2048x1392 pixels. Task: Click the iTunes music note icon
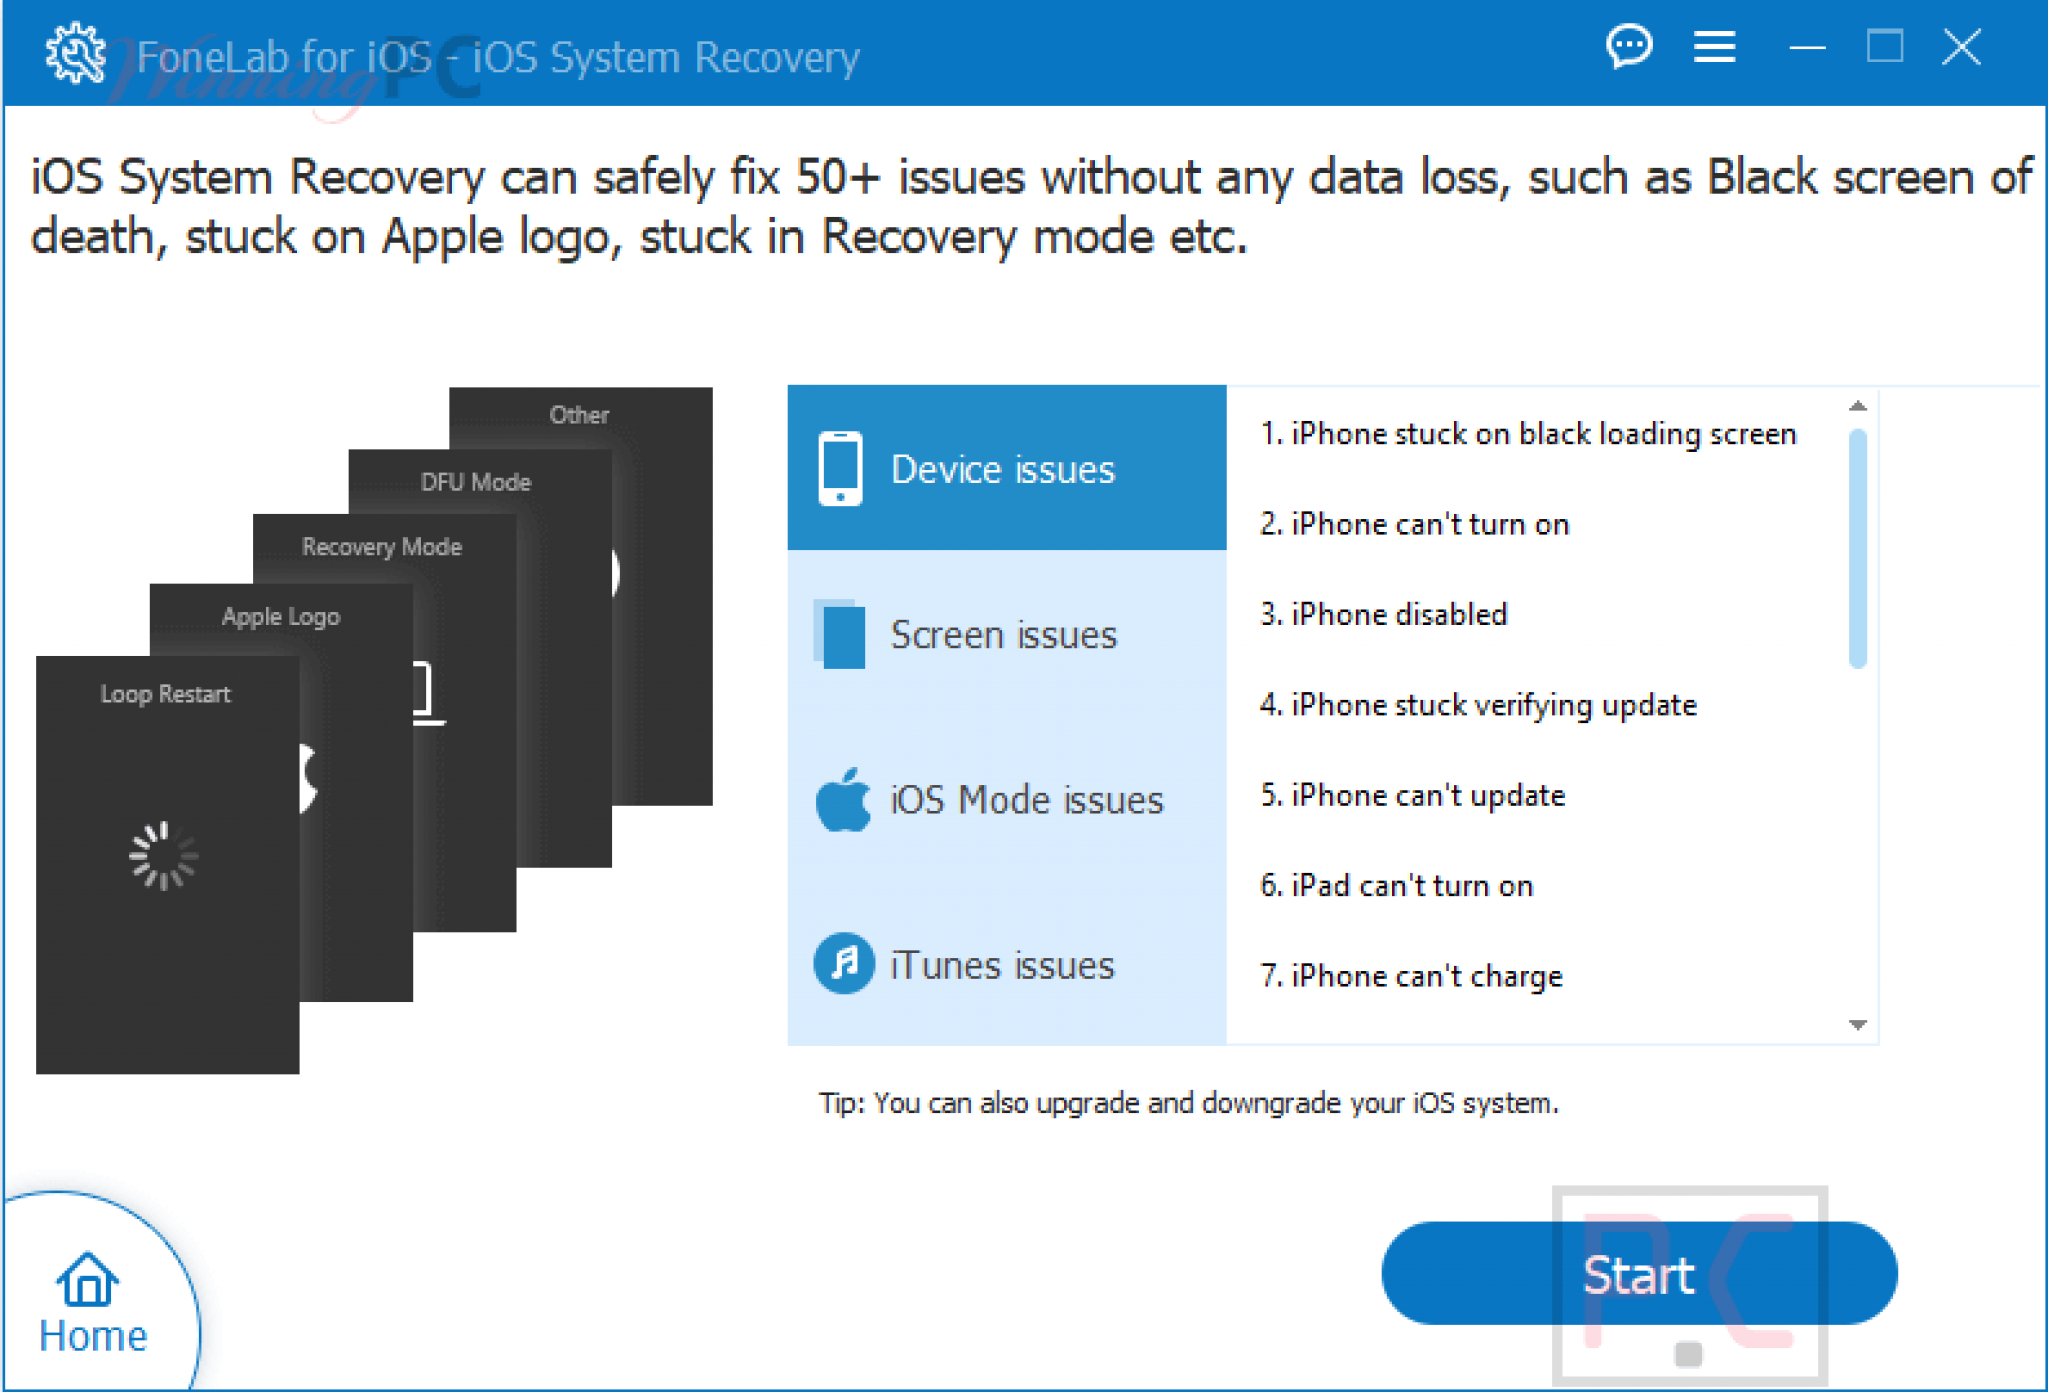[x=843, y=963]
